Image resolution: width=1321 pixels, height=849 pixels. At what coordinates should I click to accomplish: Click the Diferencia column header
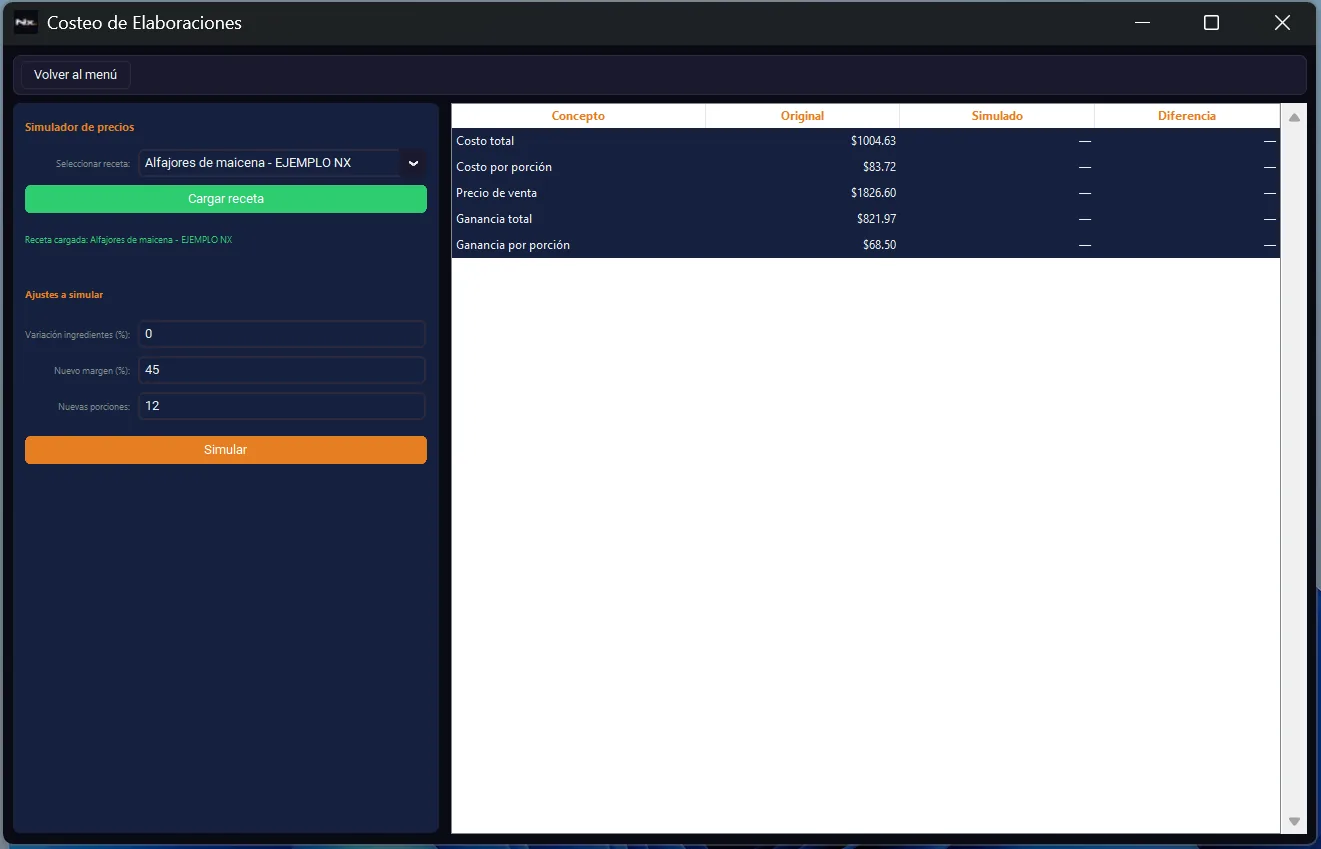click(x=1187, y=116)
